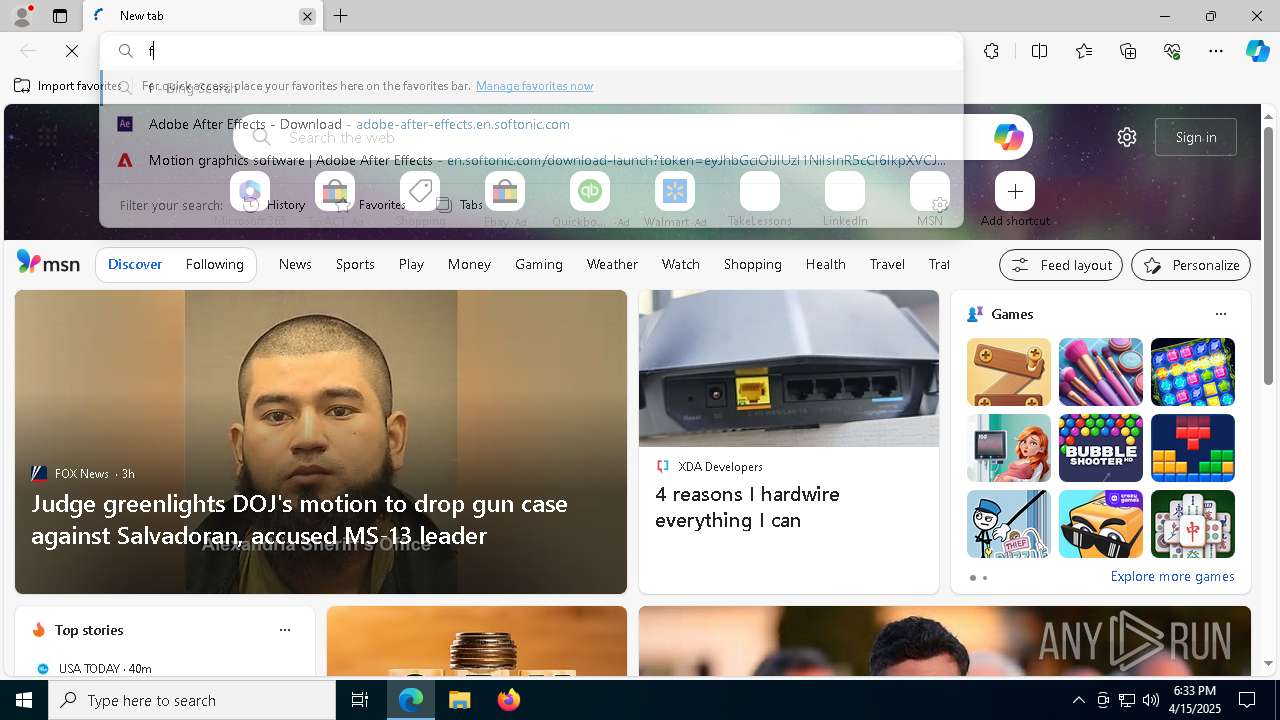Click scrollbar down arrow
Screen dimensions: 1280x720
(1269, 663)
